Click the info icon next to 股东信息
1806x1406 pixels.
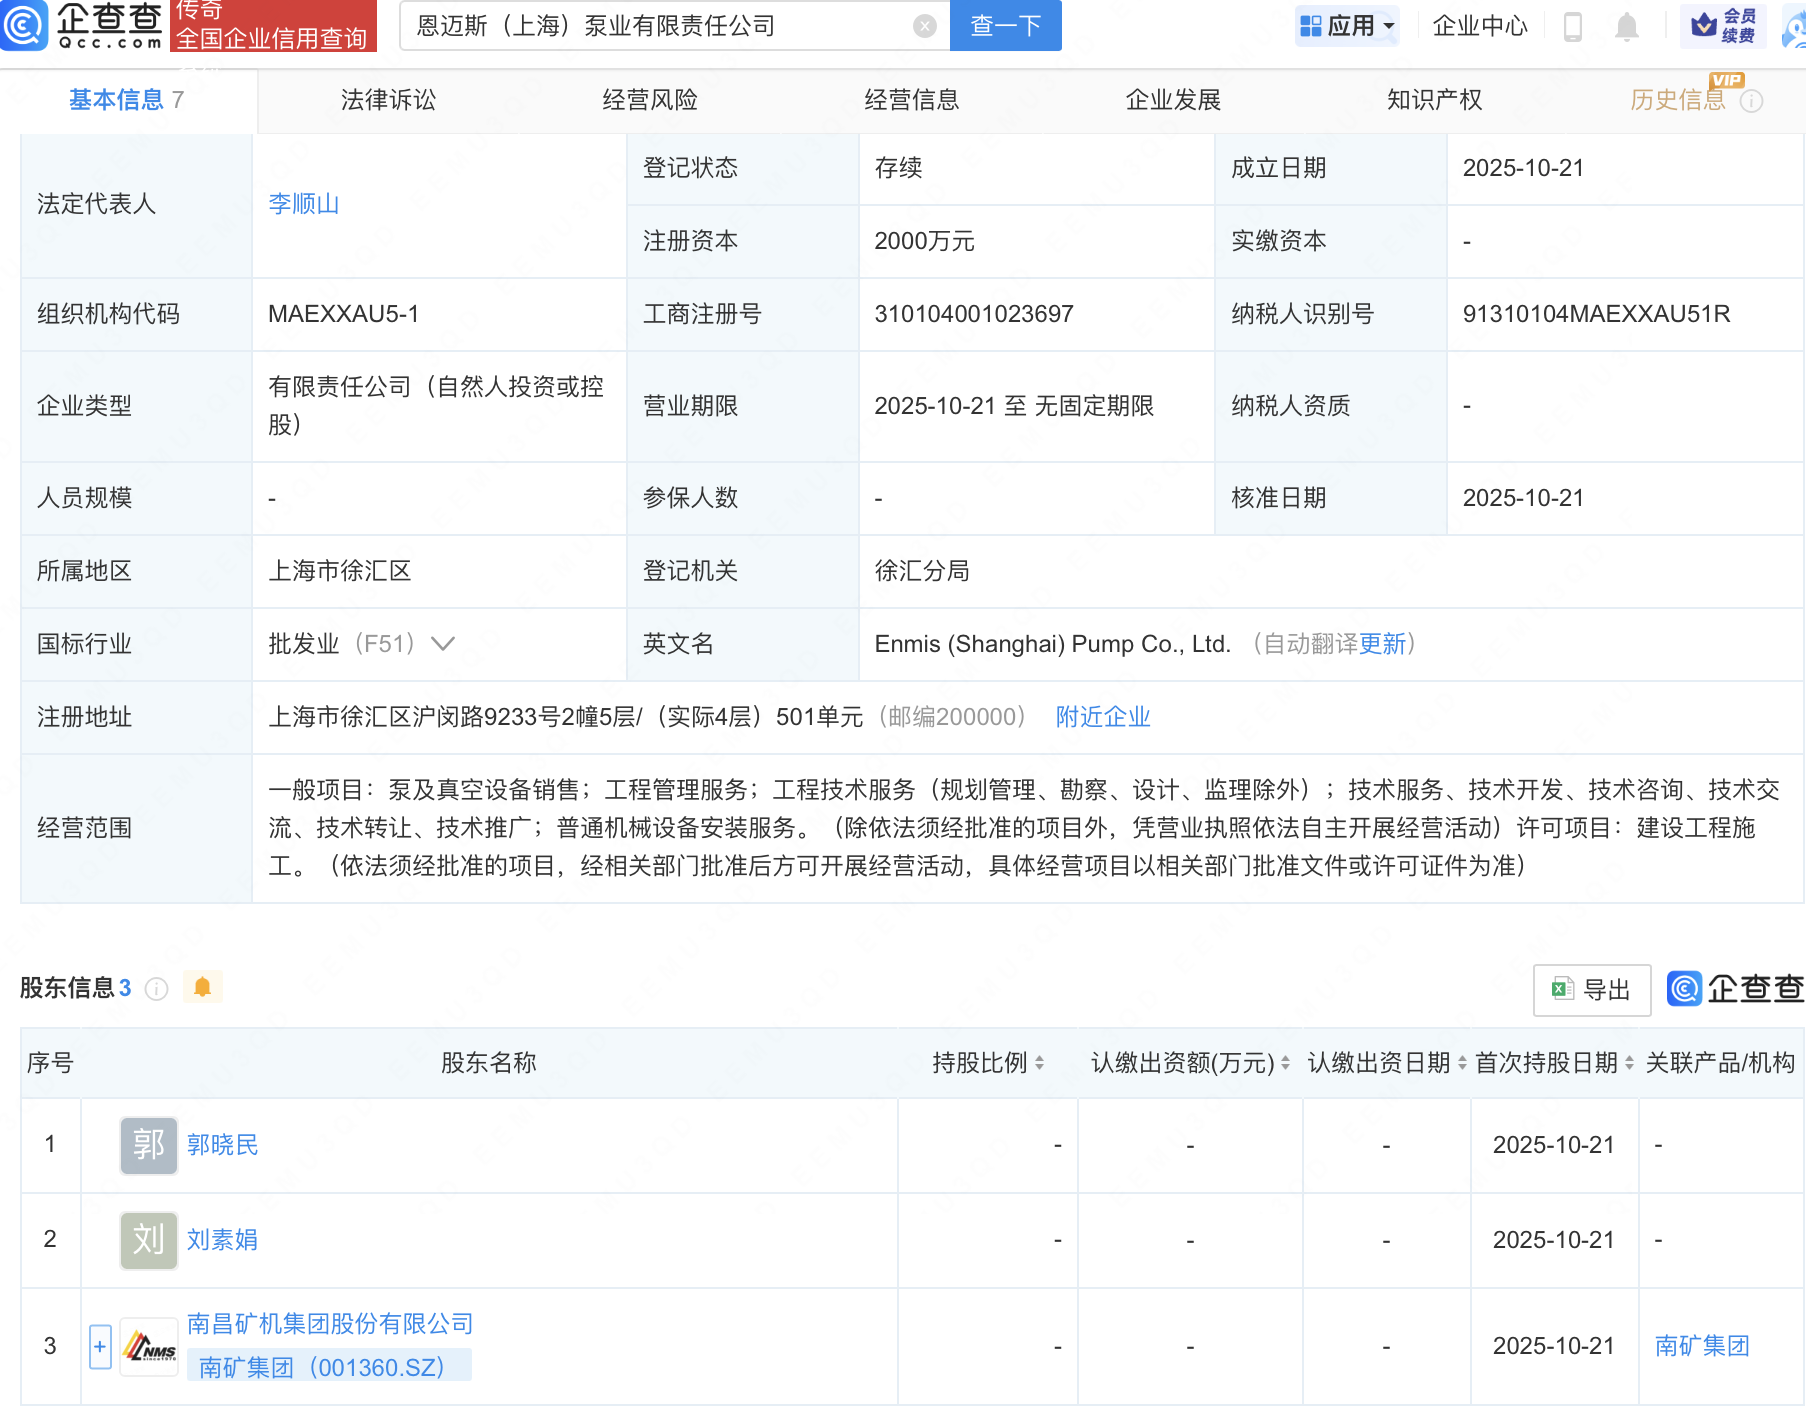coord(156,989)
